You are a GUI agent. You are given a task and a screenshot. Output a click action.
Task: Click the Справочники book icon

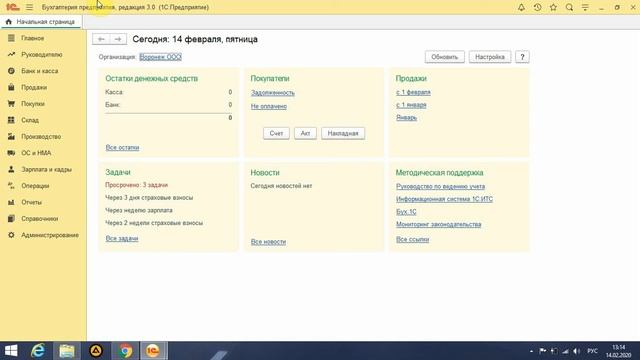point(11,218)
